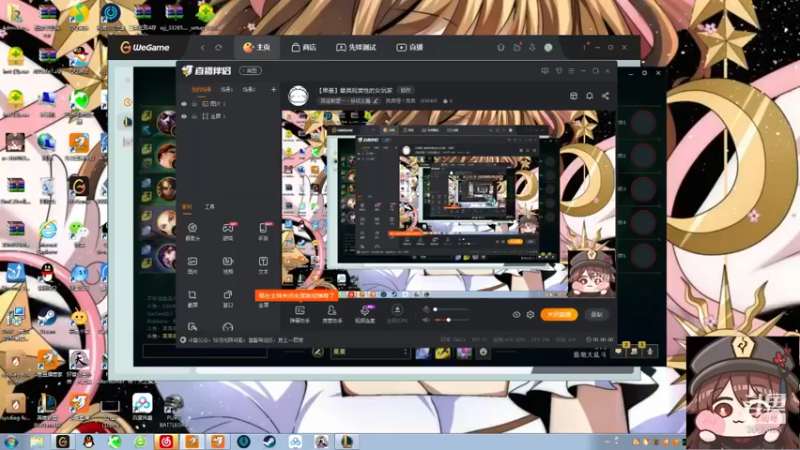Open NetEase Cloud Music taskbar icon
Screen dimensions: 800x450
coord(166,441)
